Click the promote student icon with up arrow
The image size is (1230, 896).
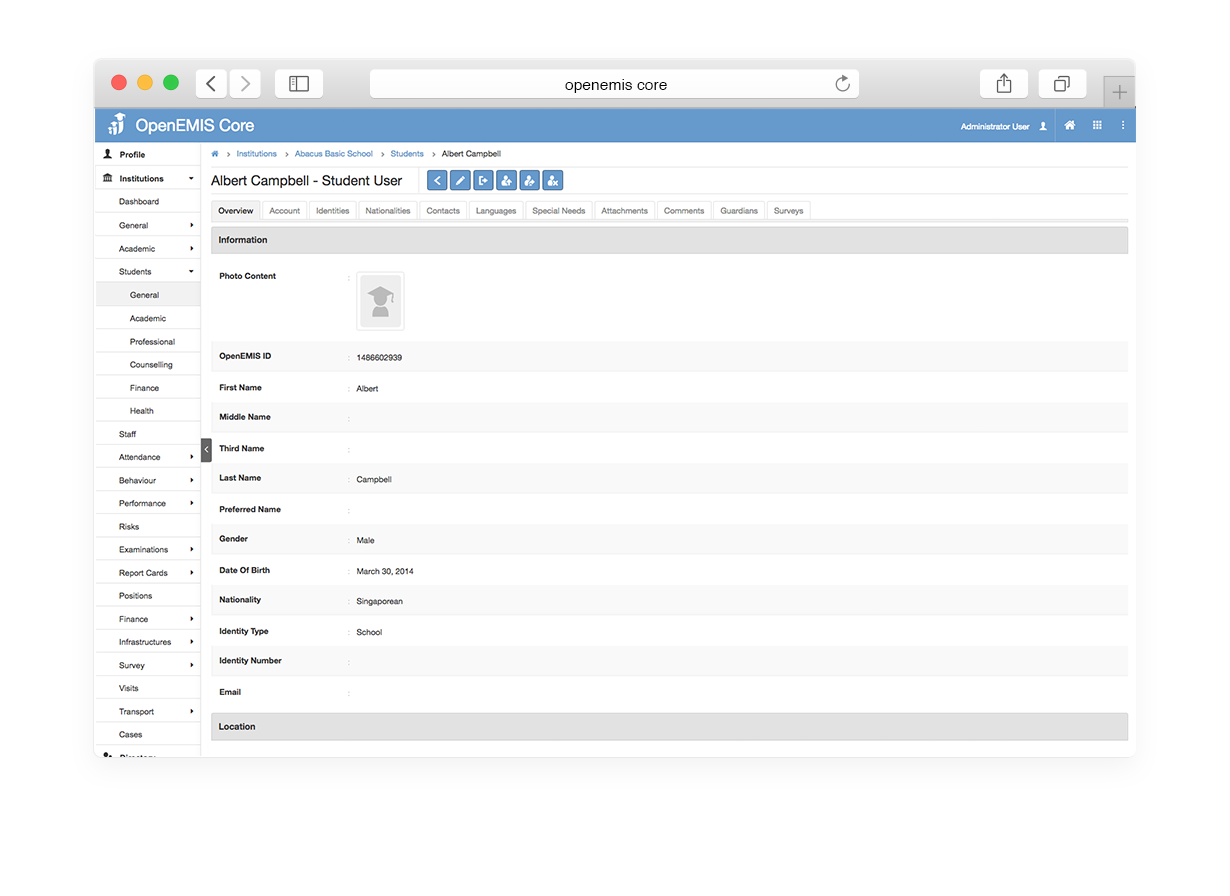tap(506, 180)
